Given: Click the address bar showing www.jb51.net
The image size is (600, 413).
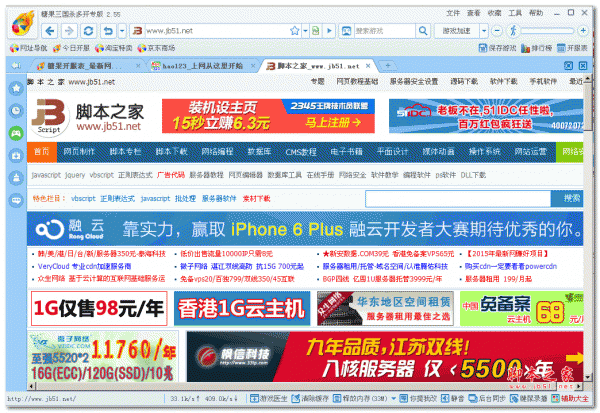Looking at the screenshot, I should (x=216, y=31).
